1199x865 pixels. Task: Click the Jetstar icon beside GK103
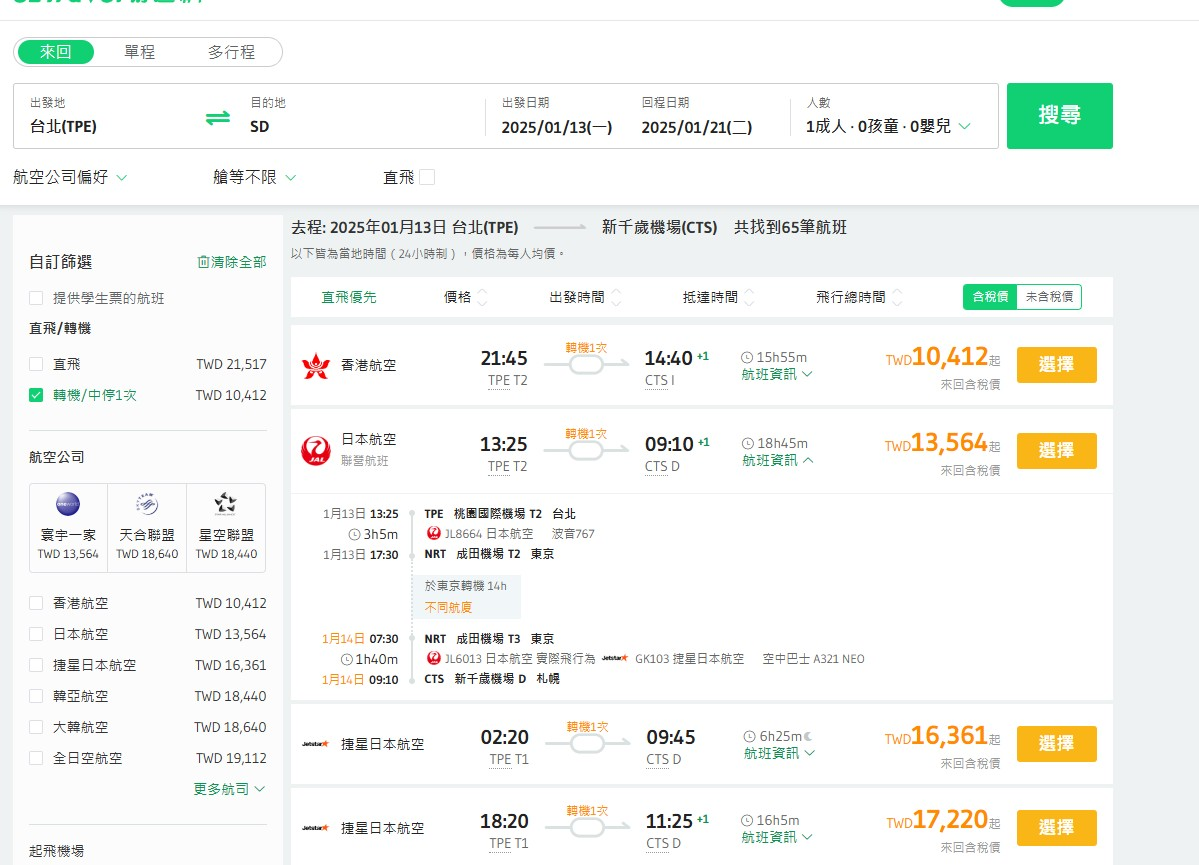pos(615,658)
